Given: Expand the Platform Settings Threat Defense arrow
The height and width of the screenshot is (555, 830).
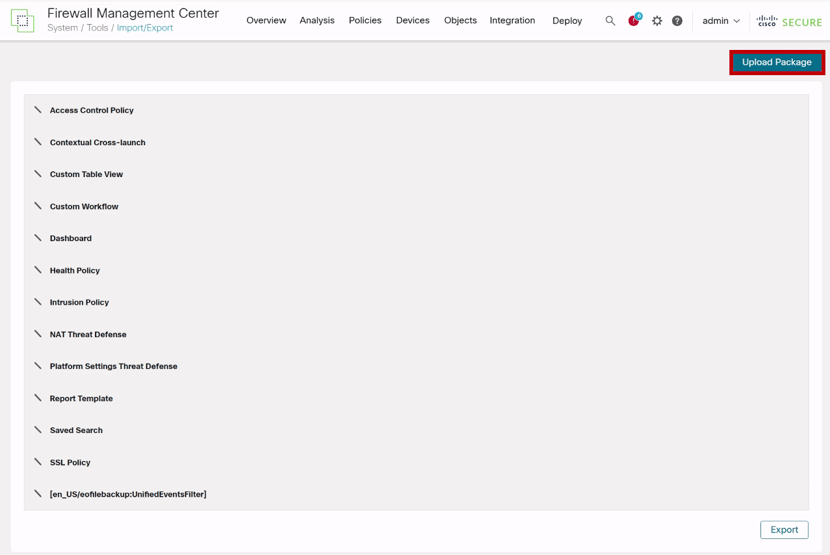Looking at the screenshot, I should click(x=38, y=366).
